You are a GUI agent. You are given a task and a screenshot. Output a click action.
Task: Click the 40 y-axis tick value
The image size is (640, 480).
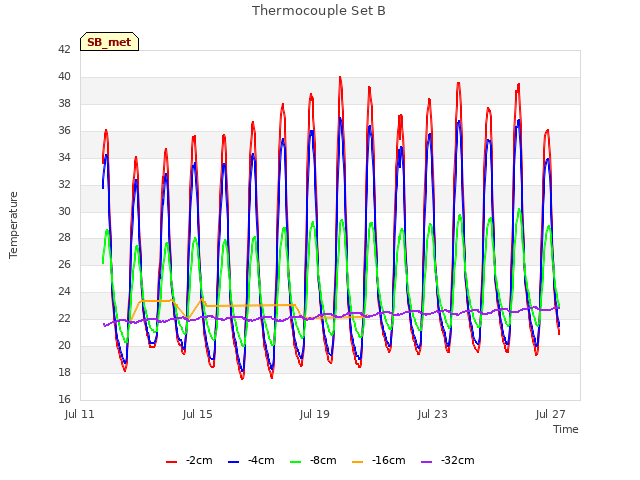[64, 76]
